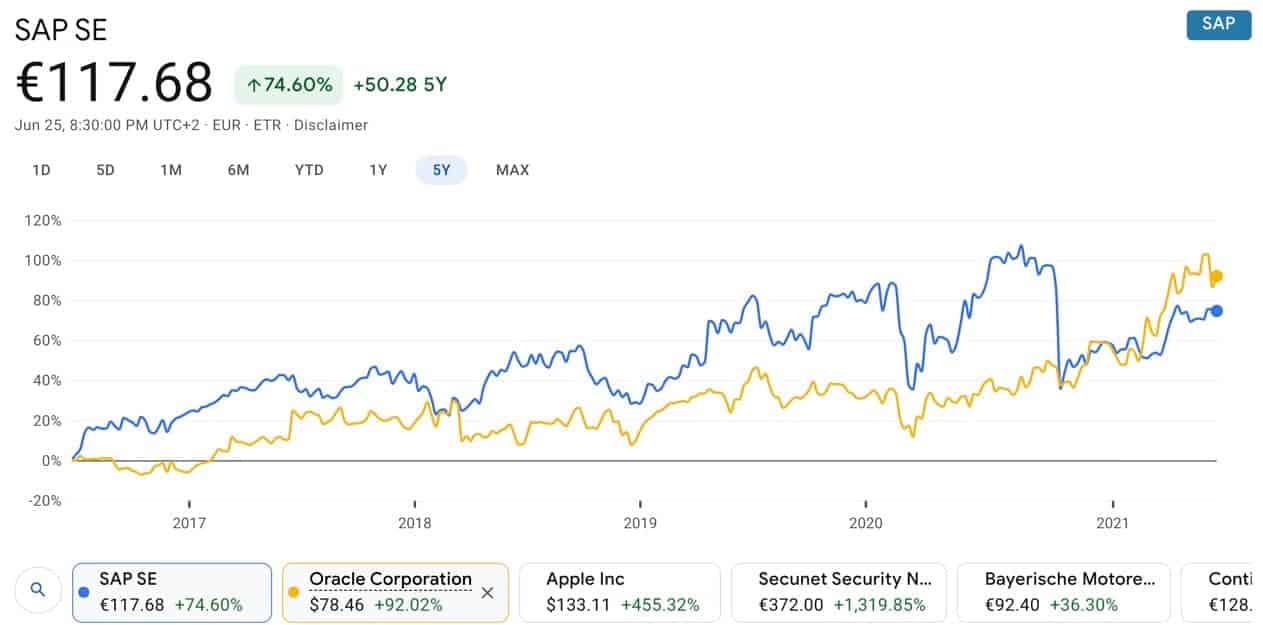Switch to 6M time range
1263x625 pixels.
238,170
